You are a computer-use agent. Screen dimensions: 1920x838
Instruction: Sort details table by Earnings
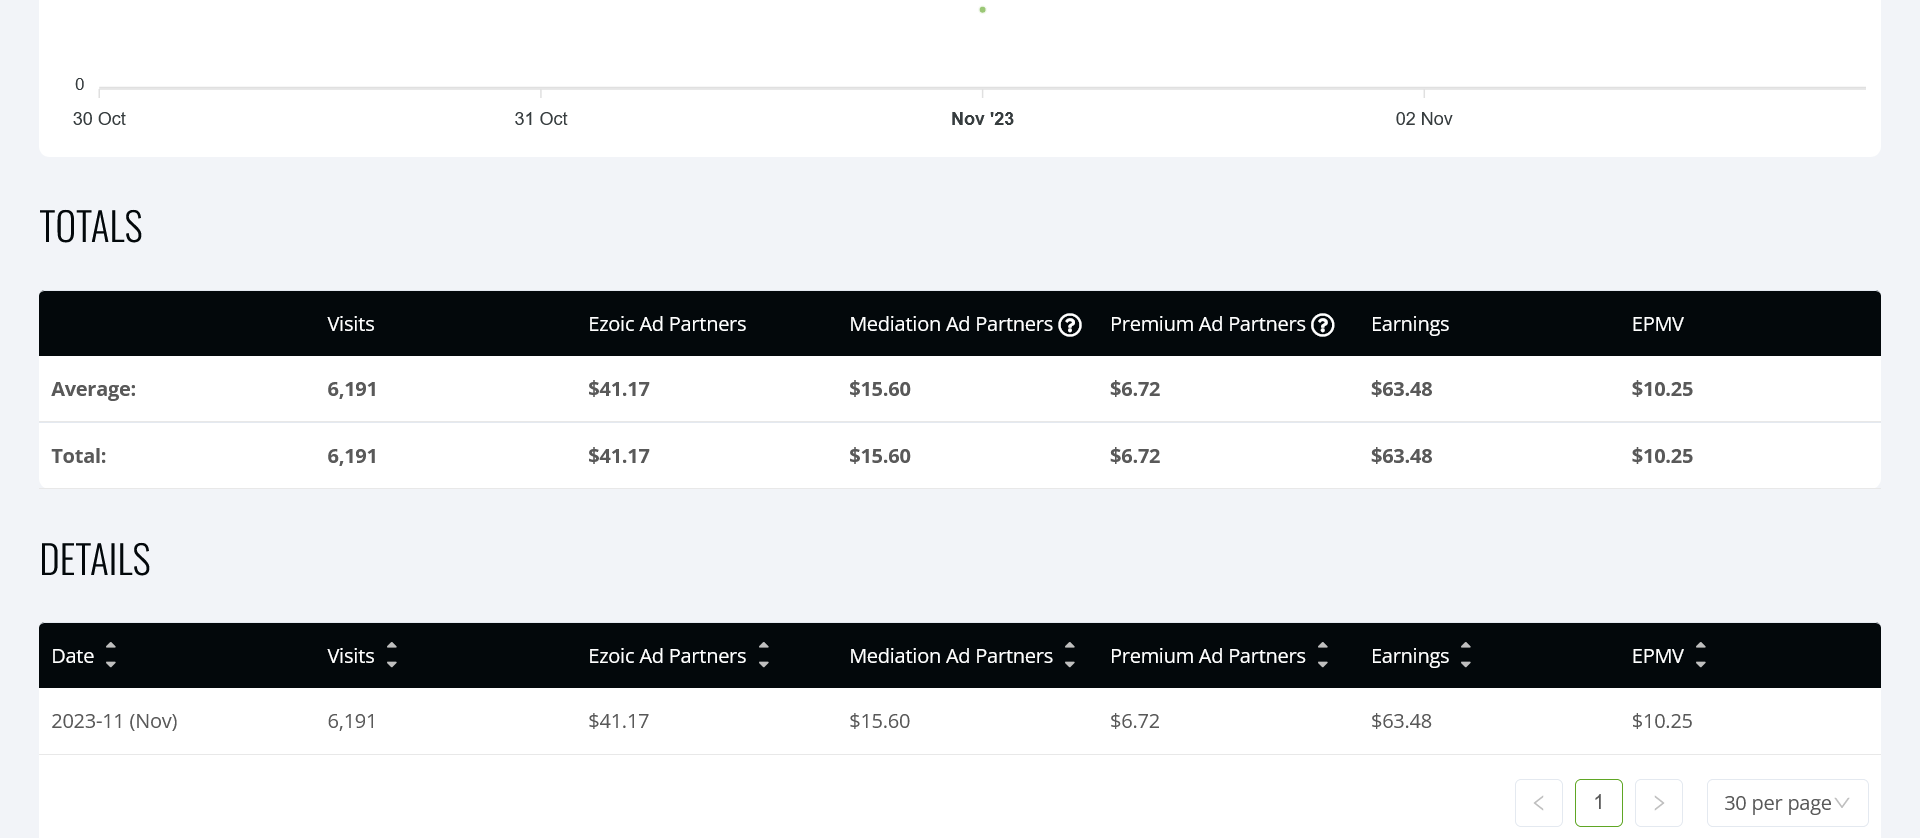pos(1466,655)
